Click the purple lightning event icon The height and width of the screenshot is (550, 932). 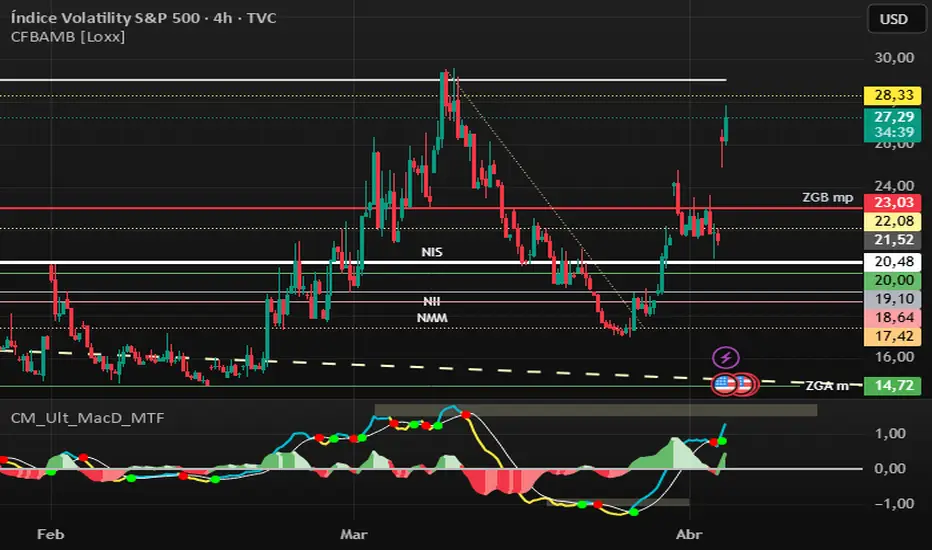[726, 358]
